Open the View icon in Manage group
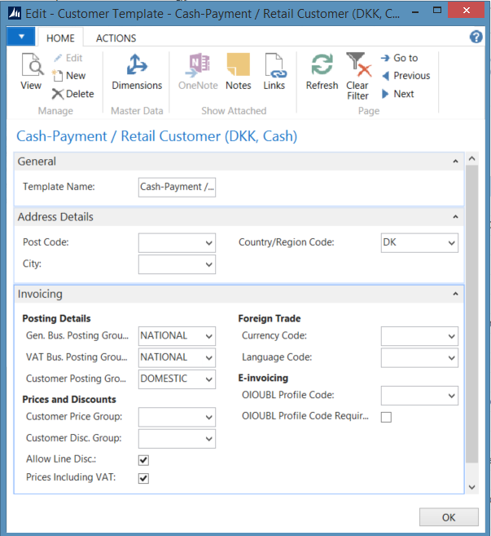491x536 pixels. click(x=32, y=64)
